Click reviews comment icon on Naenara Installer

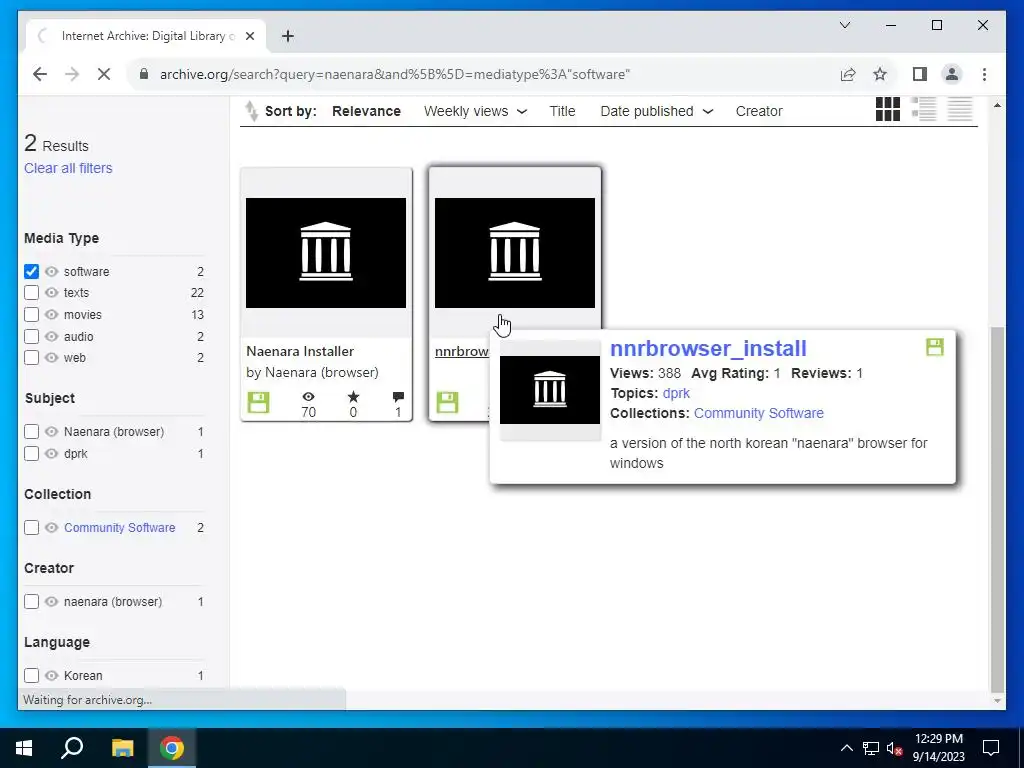[x=398, y=396]
